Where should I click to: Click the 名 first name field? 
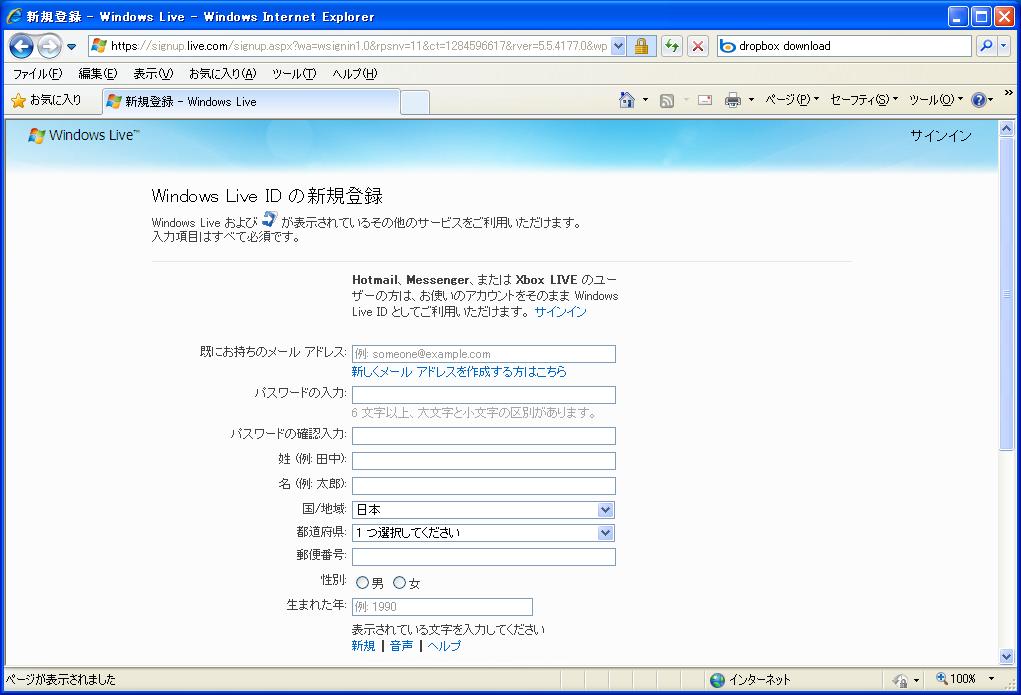(483, 485)
